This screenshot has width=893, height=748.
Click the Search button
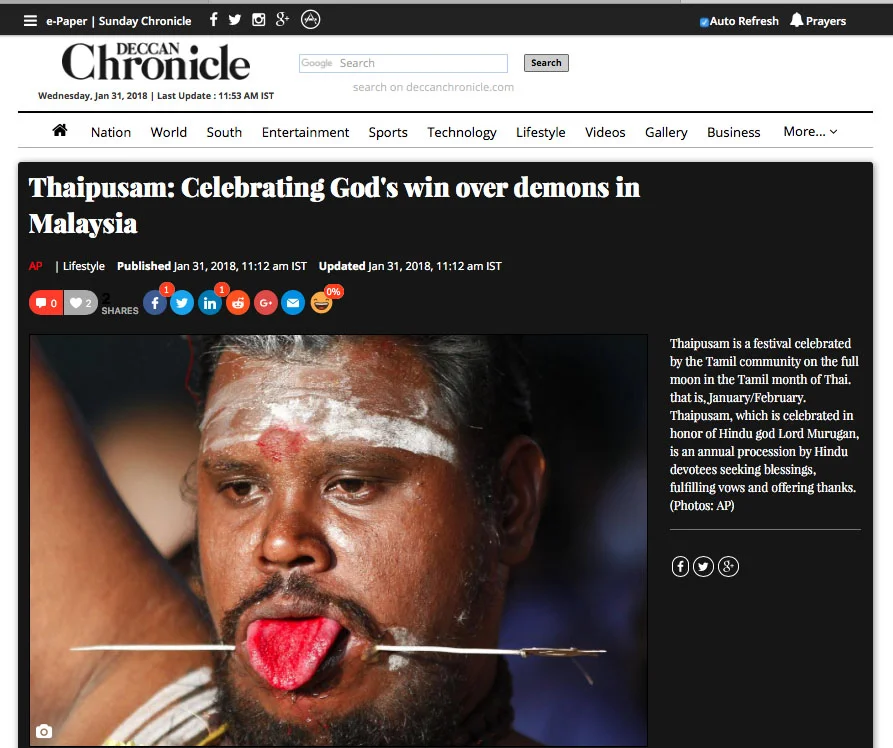point(546,63)
